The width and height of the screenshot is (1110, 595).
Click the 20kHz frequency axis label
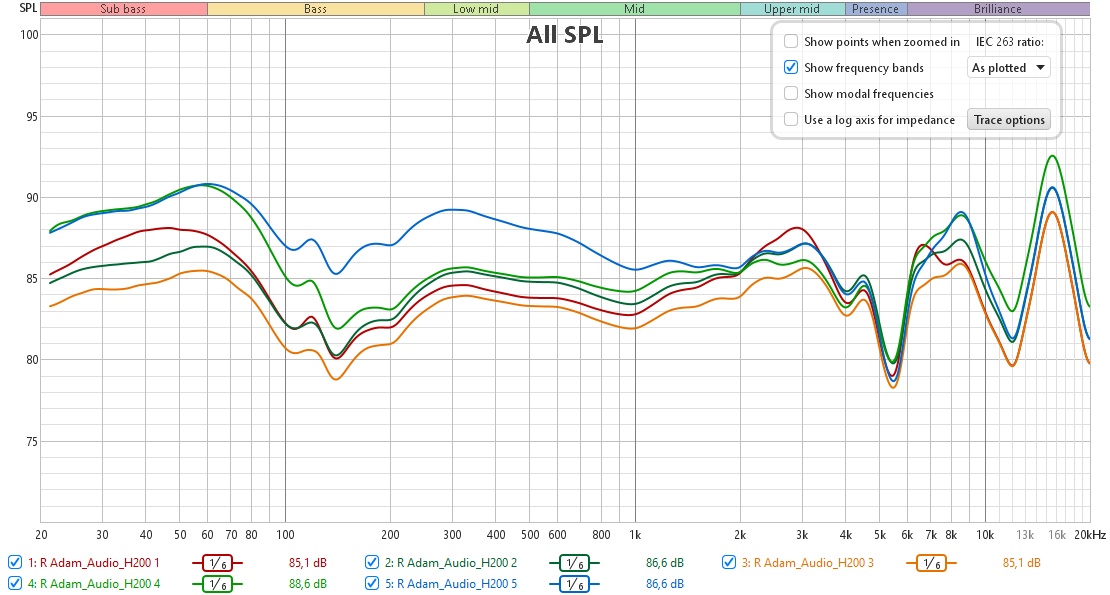coord(1090,535)
